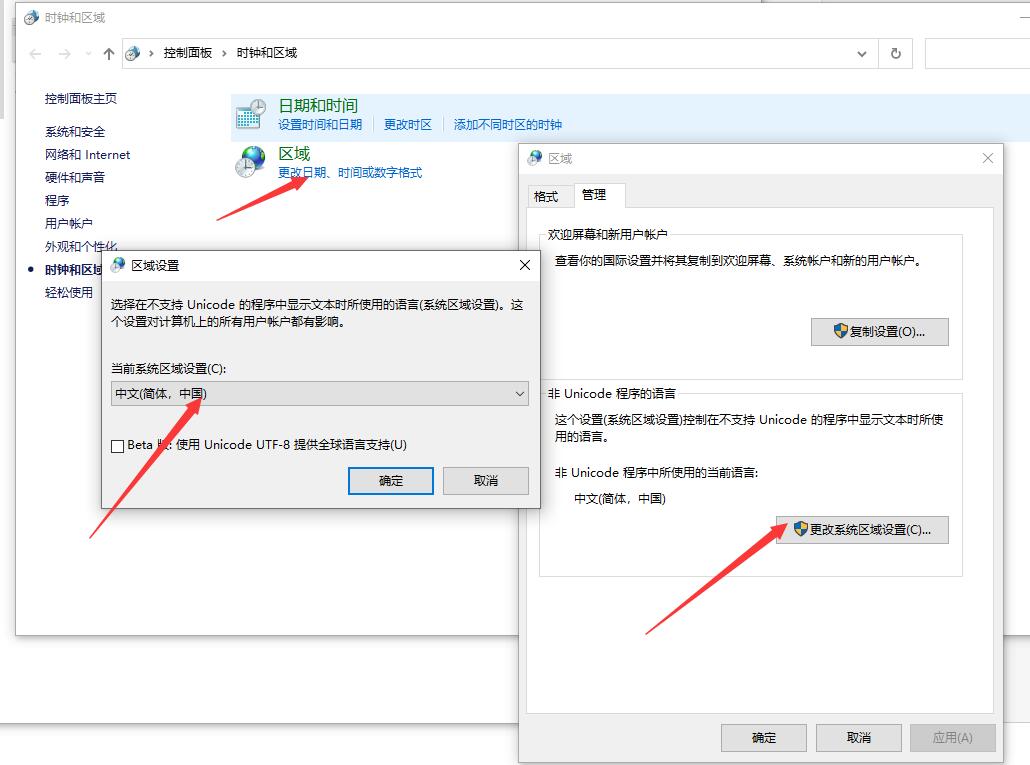Click the Region Settings dialog title icon
The height and width of the screenshot is (765, 1030).
tap(118, 265)
